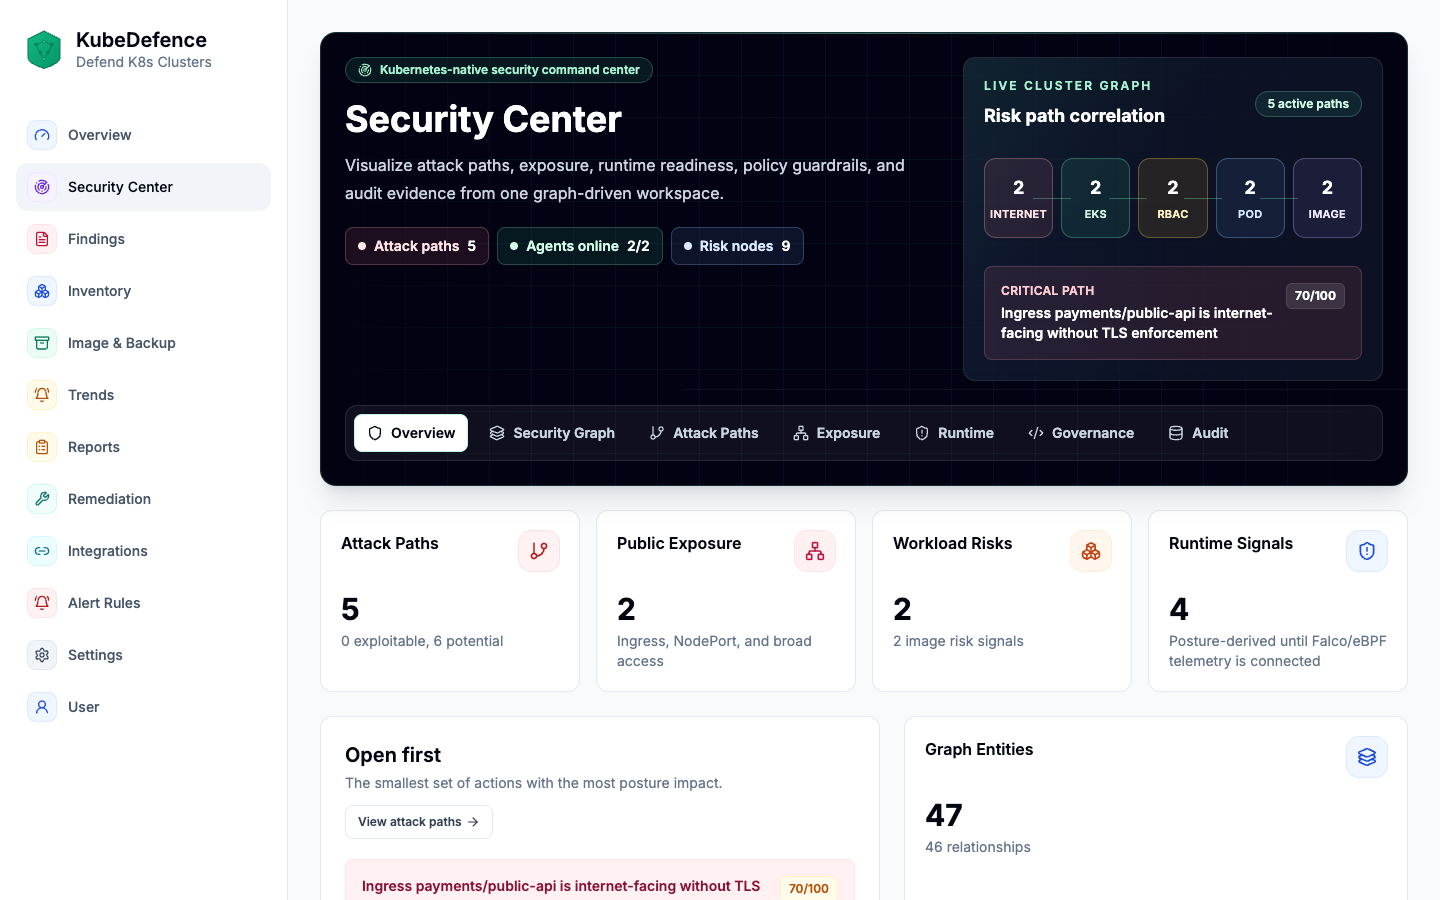
Task: Click the Workload Risks card boxes icon
Action: click(1091, 551)
